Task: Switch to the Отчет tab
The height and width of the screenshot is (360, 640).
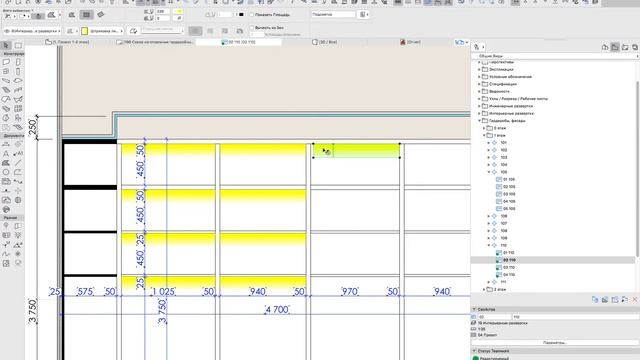Action: tap(410, 42)
